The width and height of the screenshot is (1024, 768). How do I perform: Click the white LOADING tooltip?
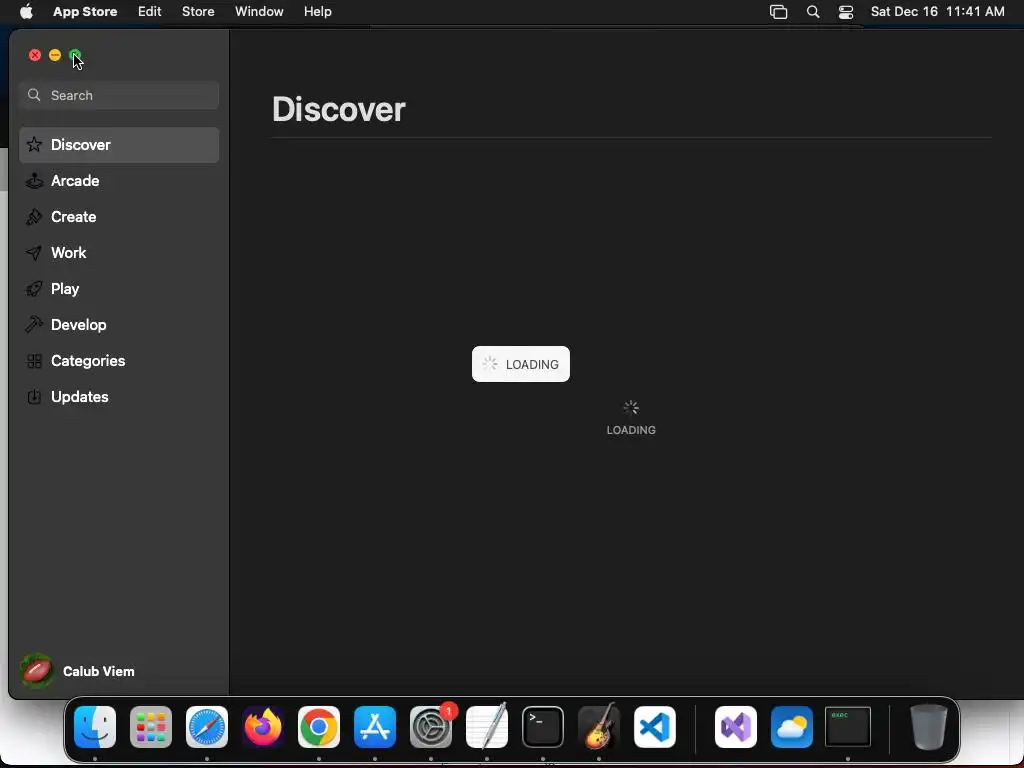520,364
